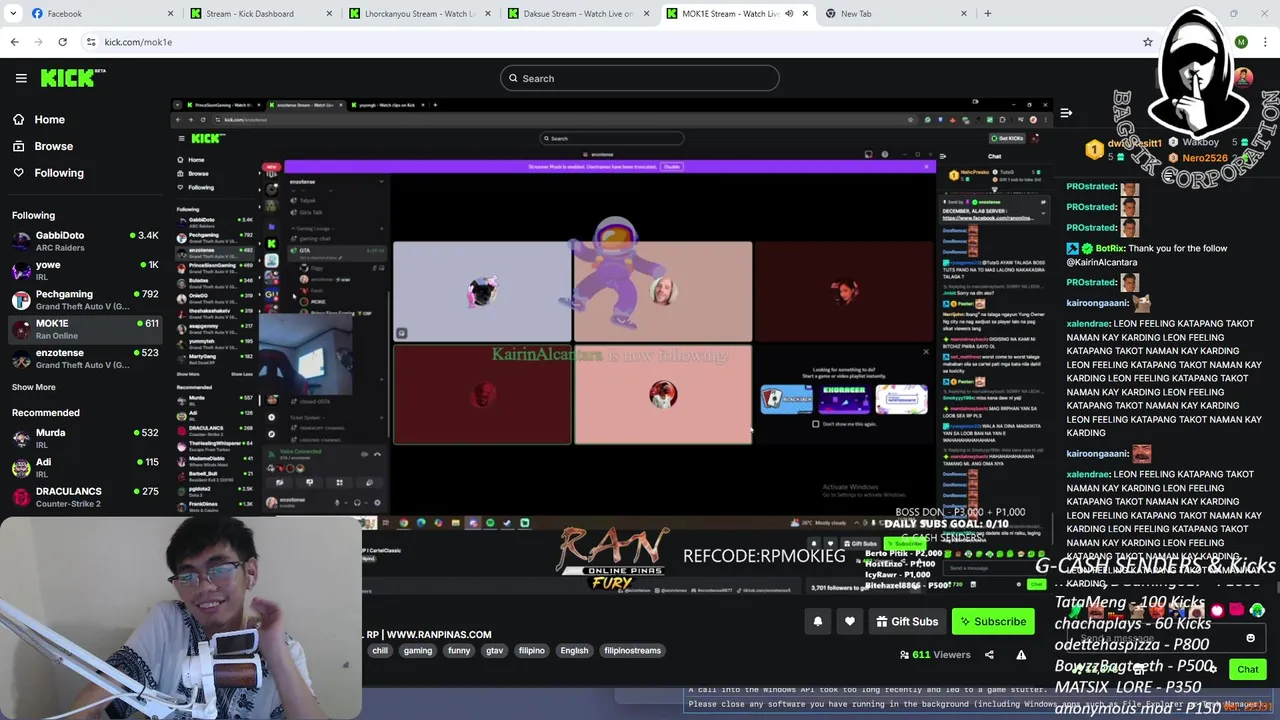Click the Gift Subs button
1280x720 pixels.
point(907,622)
